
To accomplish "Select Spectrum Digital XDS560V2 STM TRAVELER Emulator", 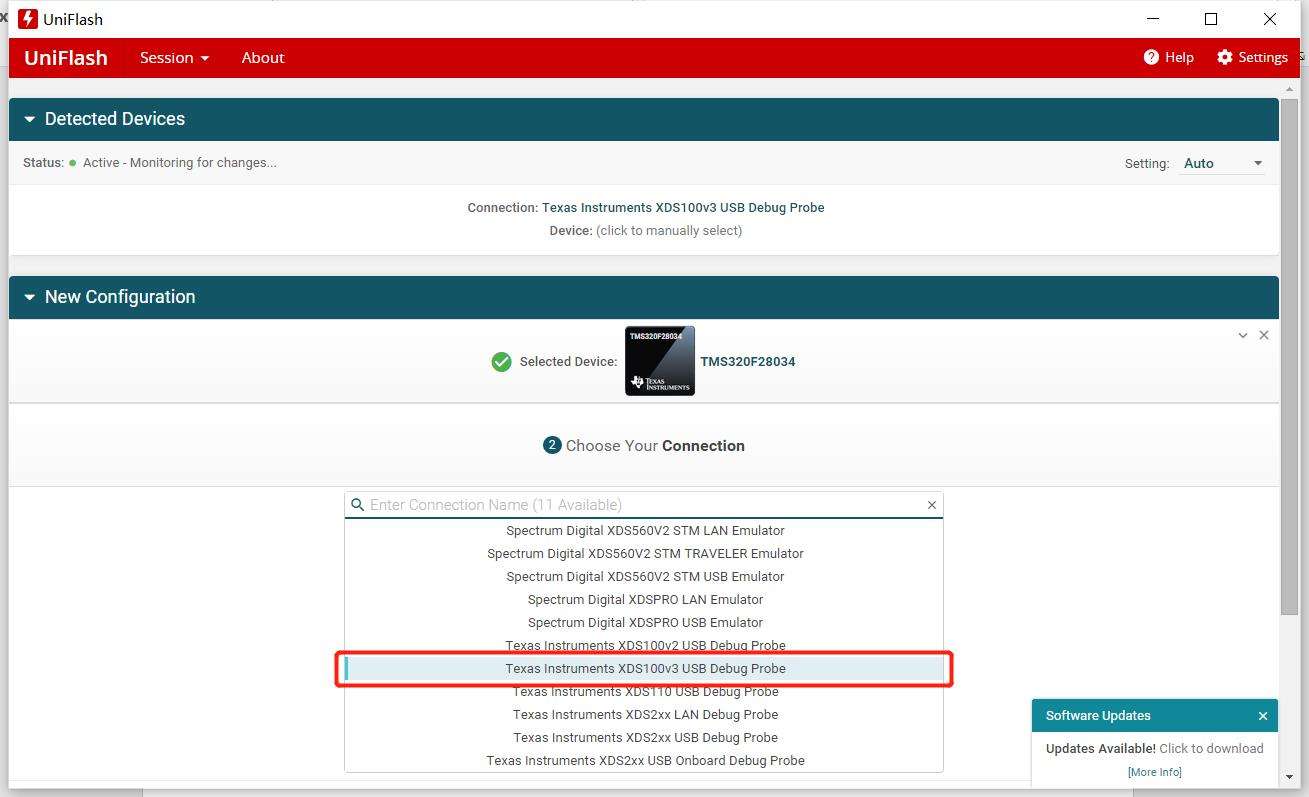I will coord(645,554).
